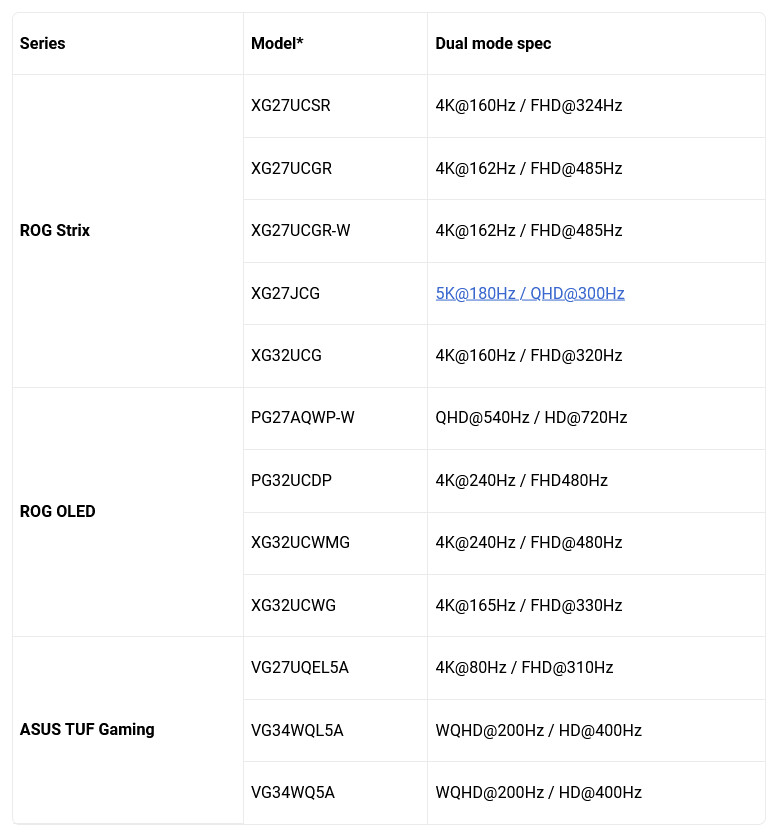Screen dimensions: 778x838
Task: Click model XG27UCGR-W
Action: pyautogui.click(x=301, y=231)
